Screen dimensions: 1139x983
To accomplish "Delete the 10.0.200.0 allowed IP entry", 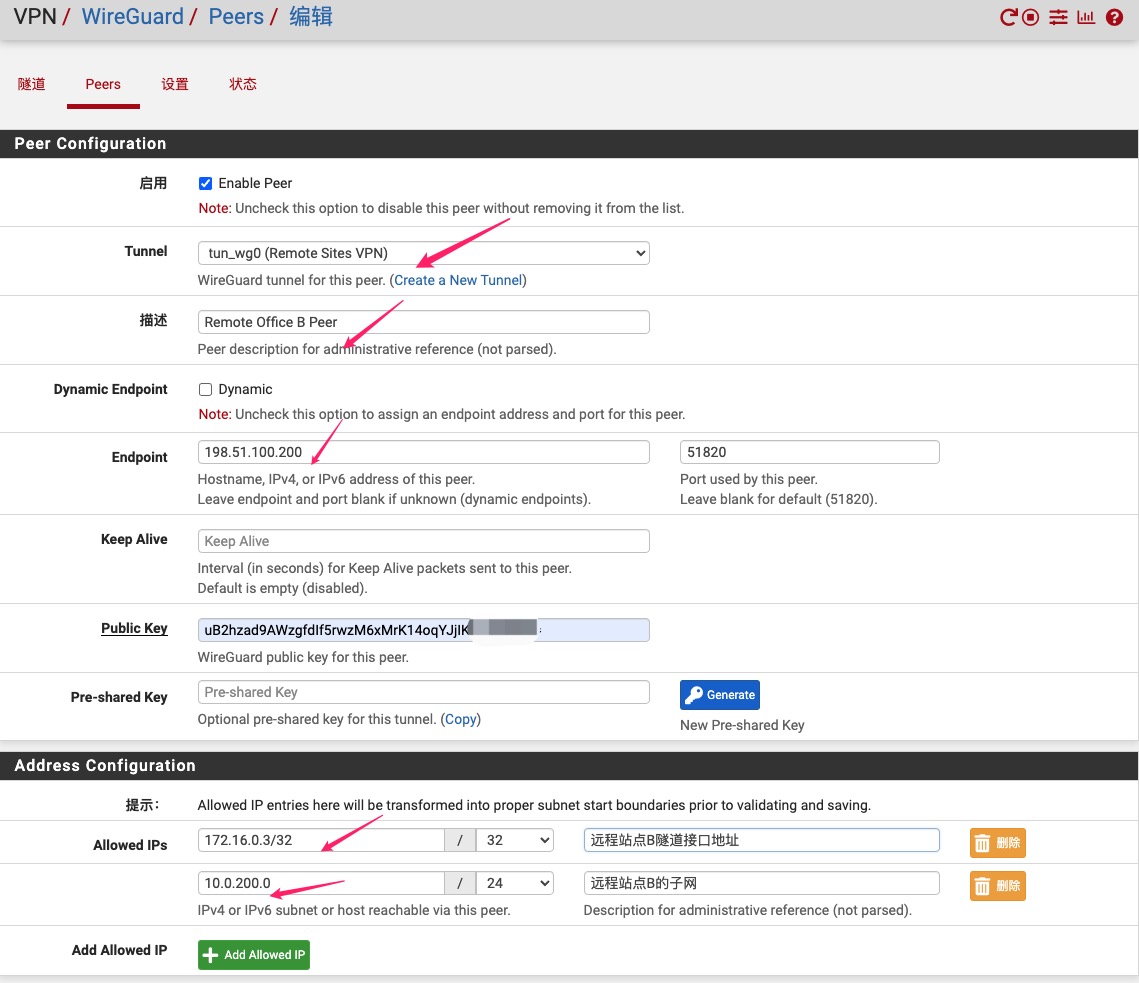I will click(x=997, y=885).
